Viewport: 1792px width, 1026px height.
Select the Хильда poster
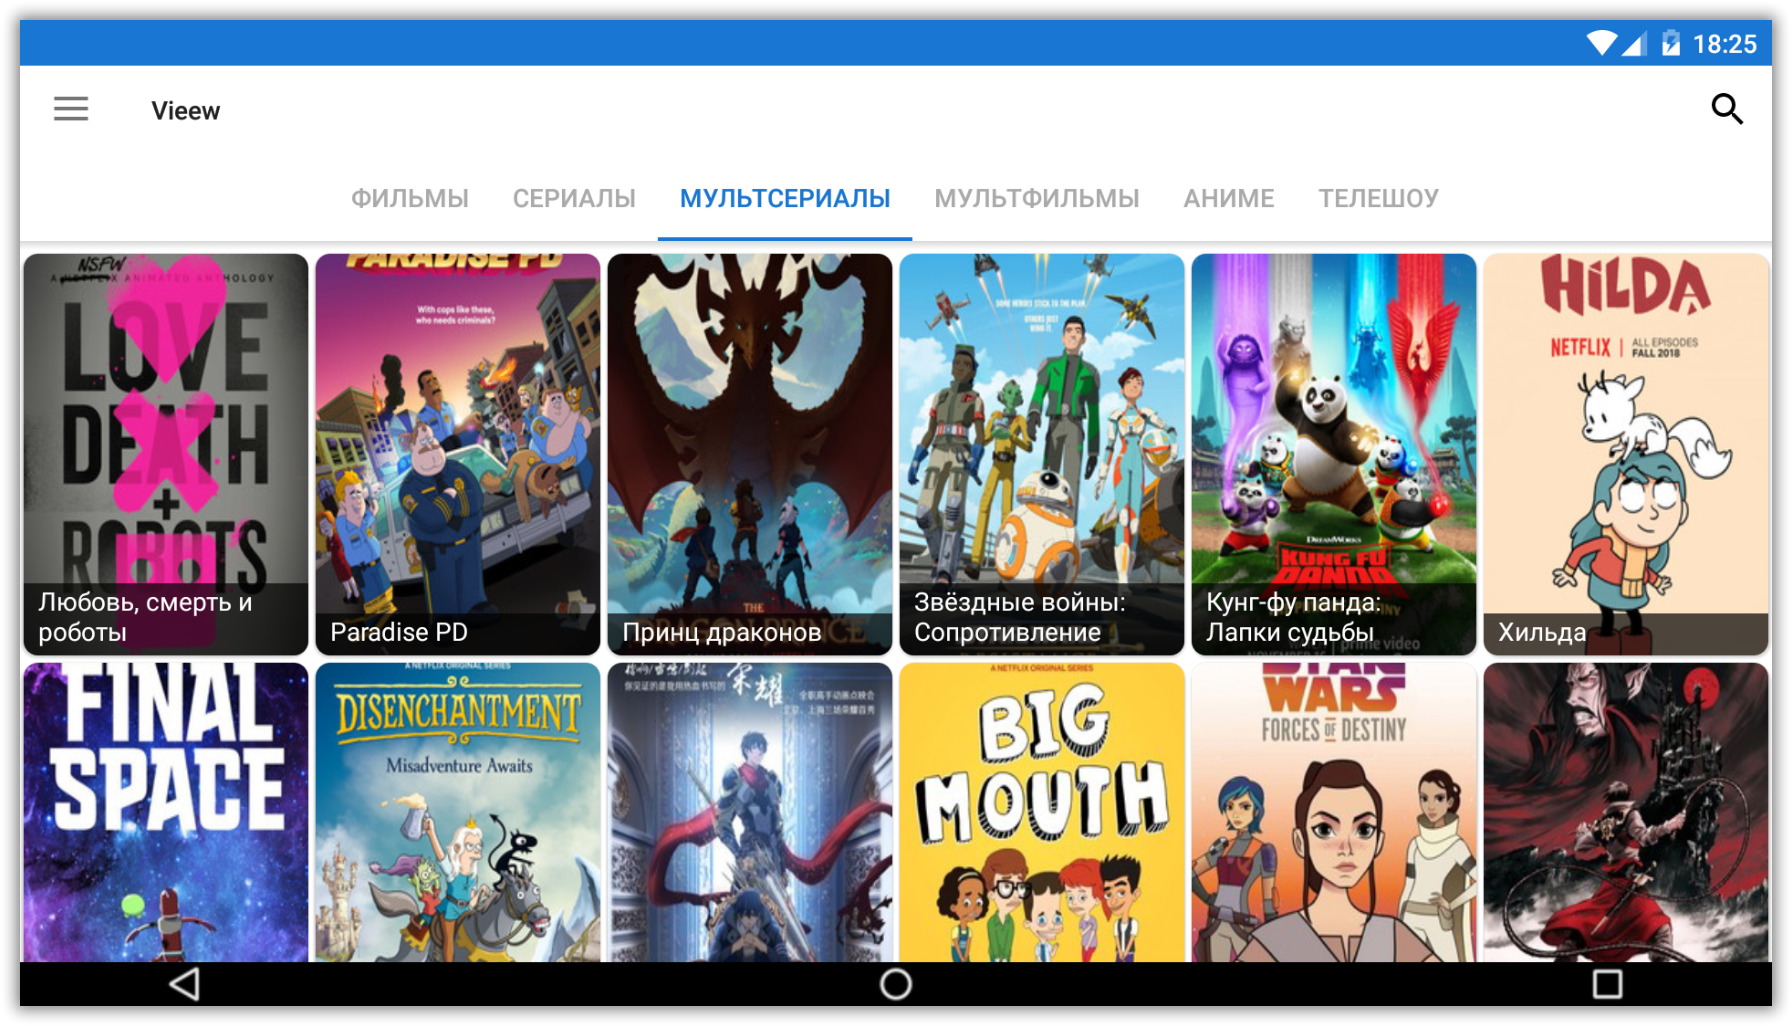[x=1626, y=454]
